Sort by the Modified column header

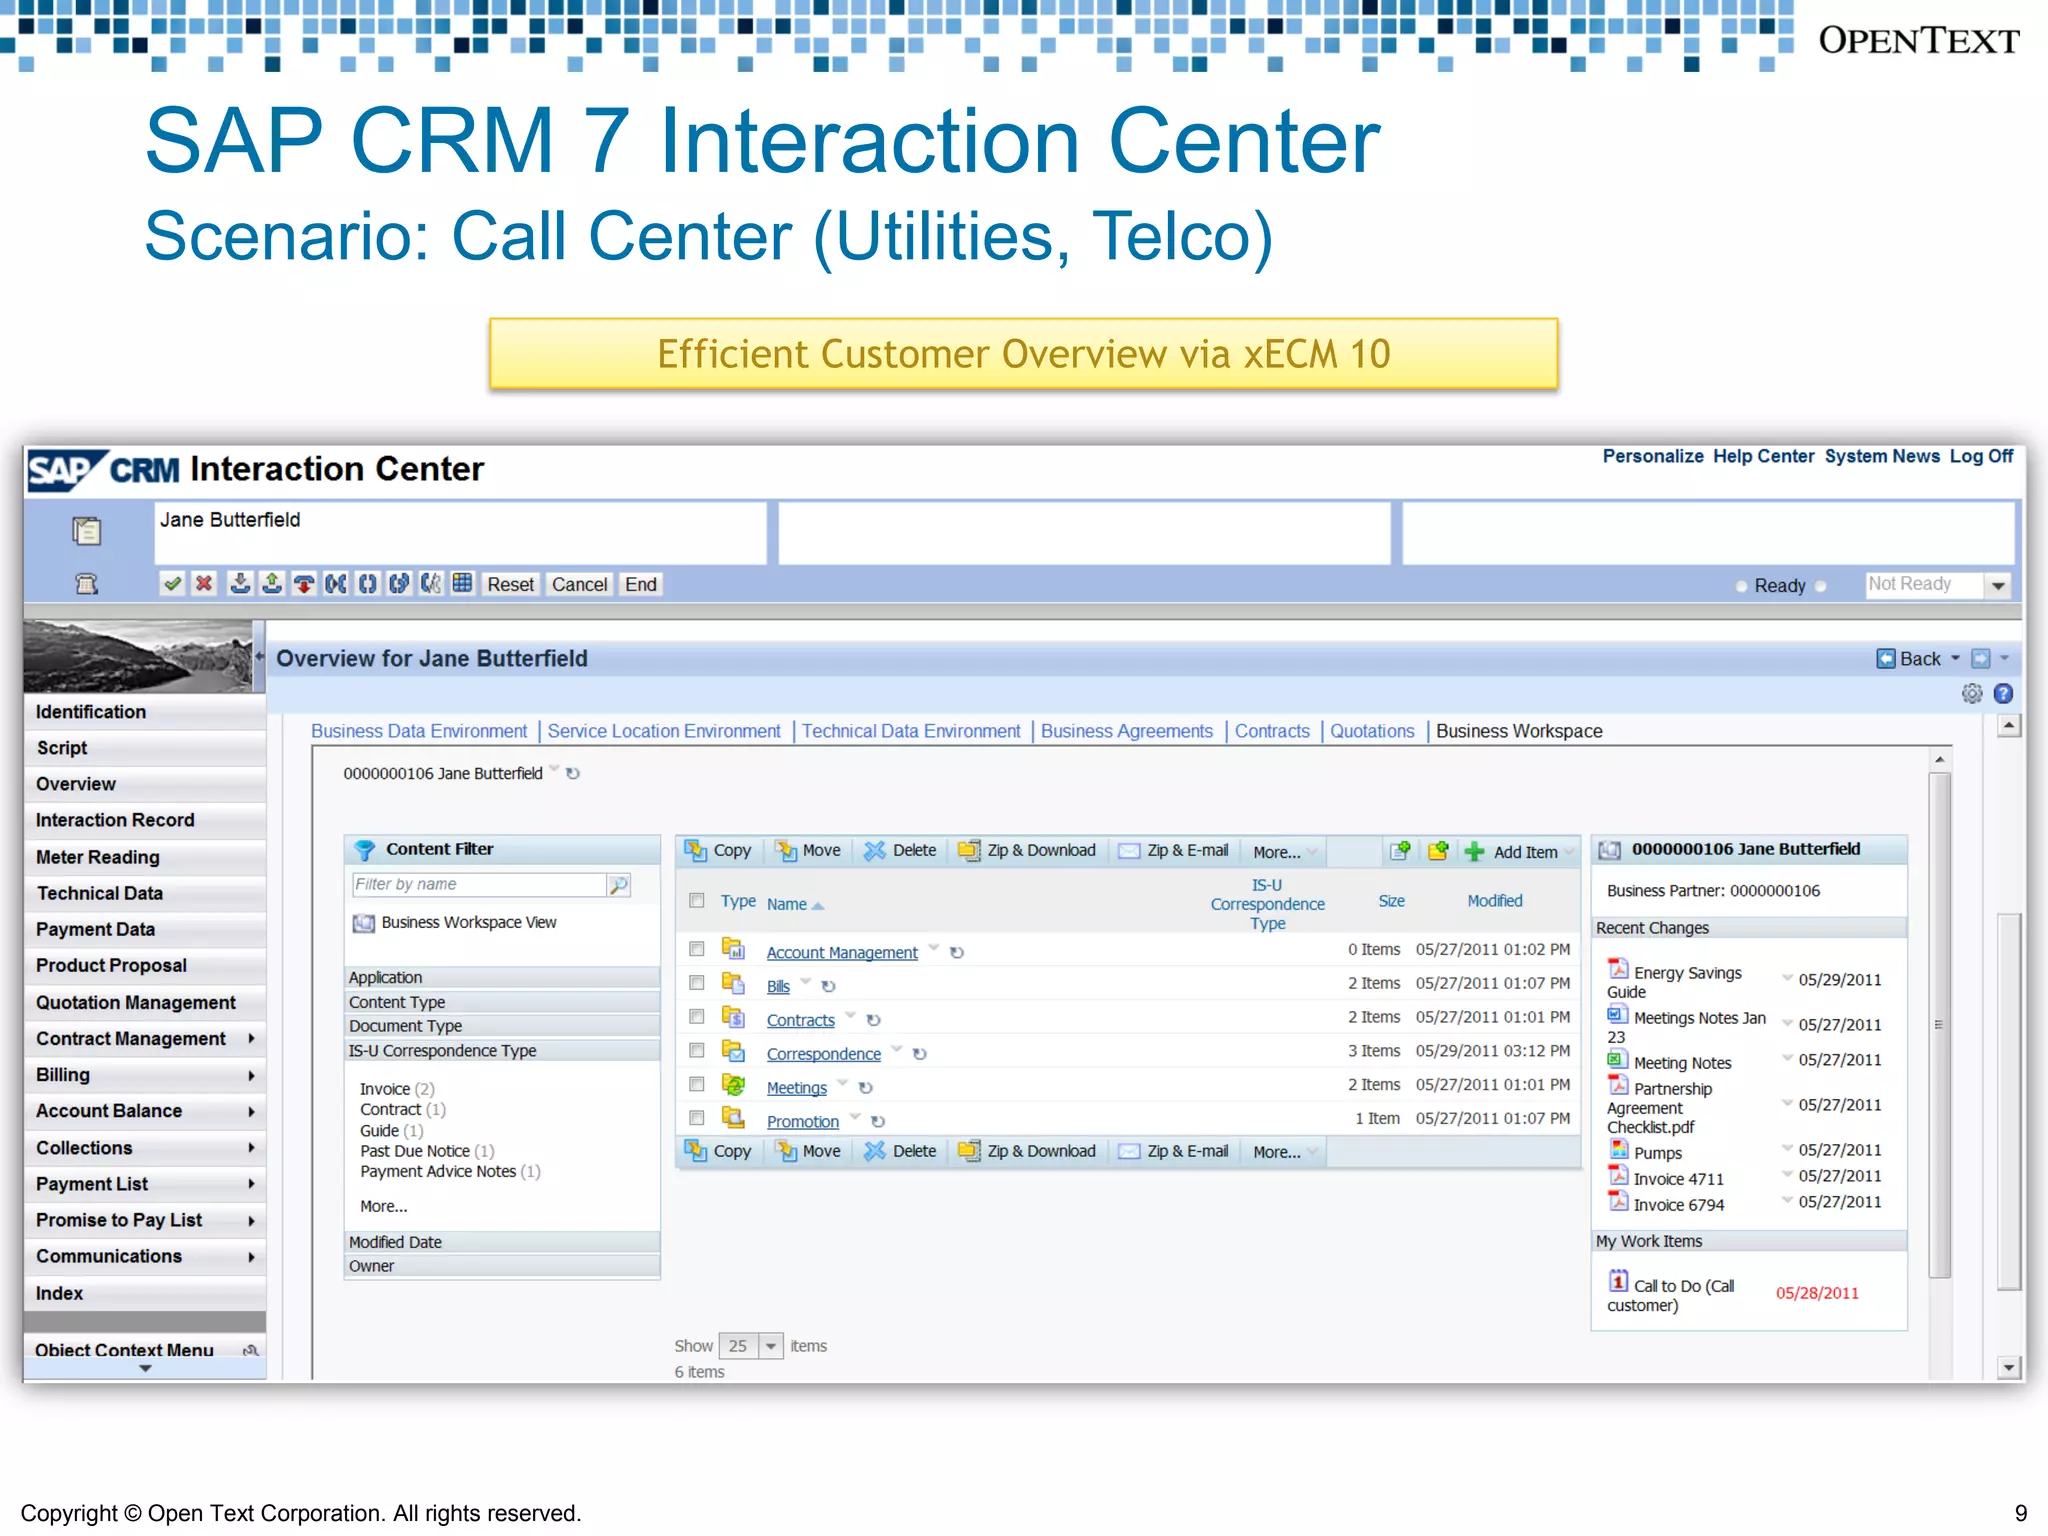point(1495,901)
